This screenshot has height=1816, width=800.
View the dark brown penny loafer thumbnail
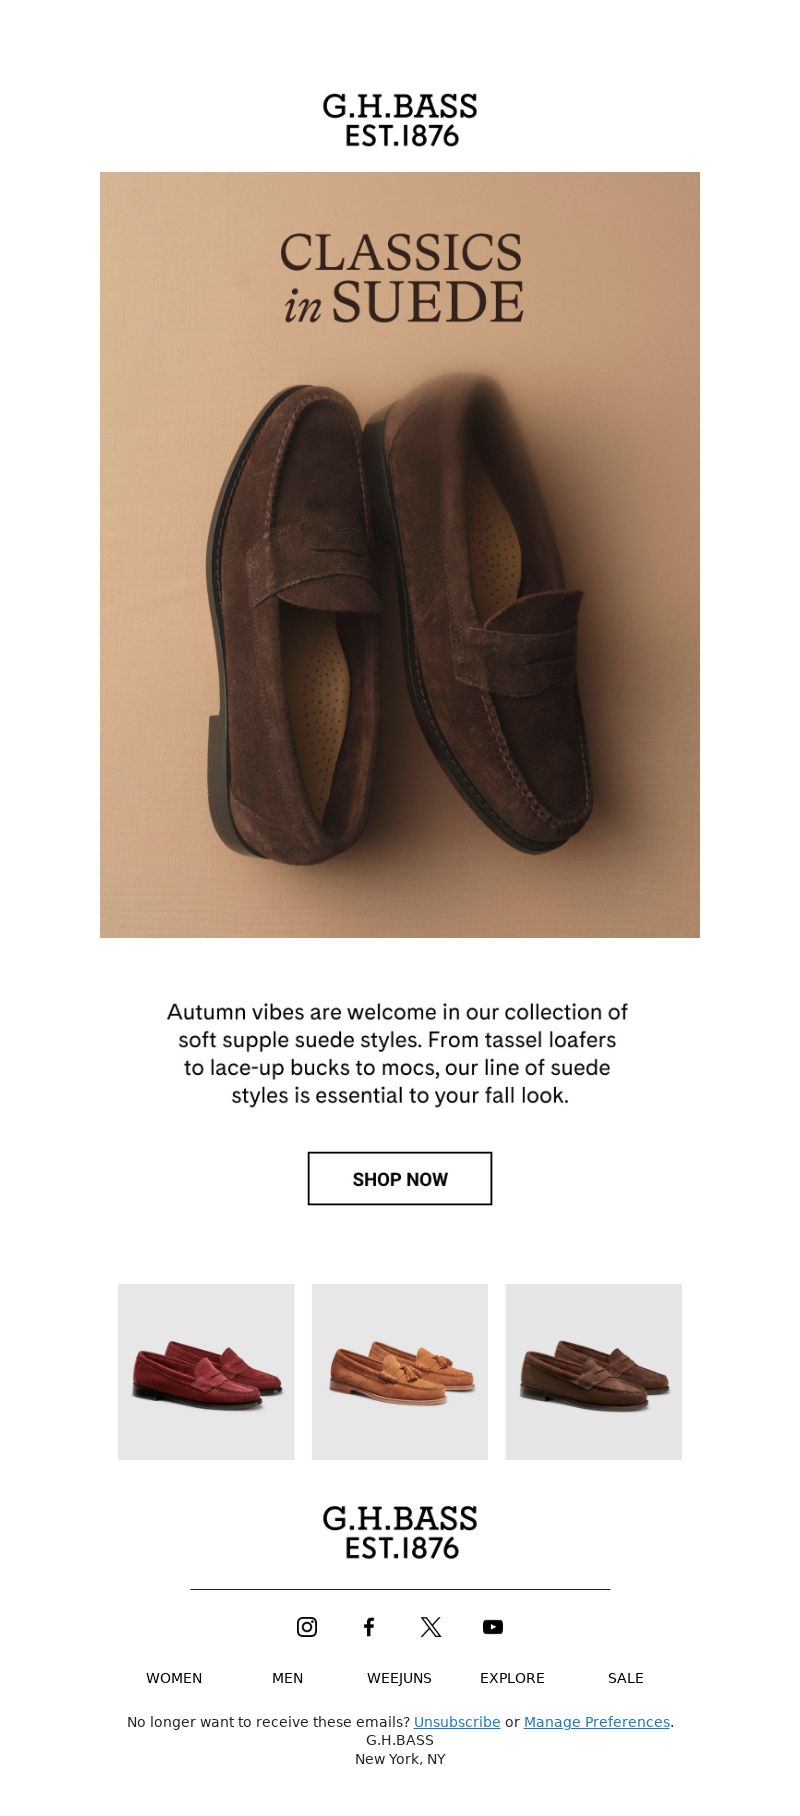click(x=594, y=1372)
